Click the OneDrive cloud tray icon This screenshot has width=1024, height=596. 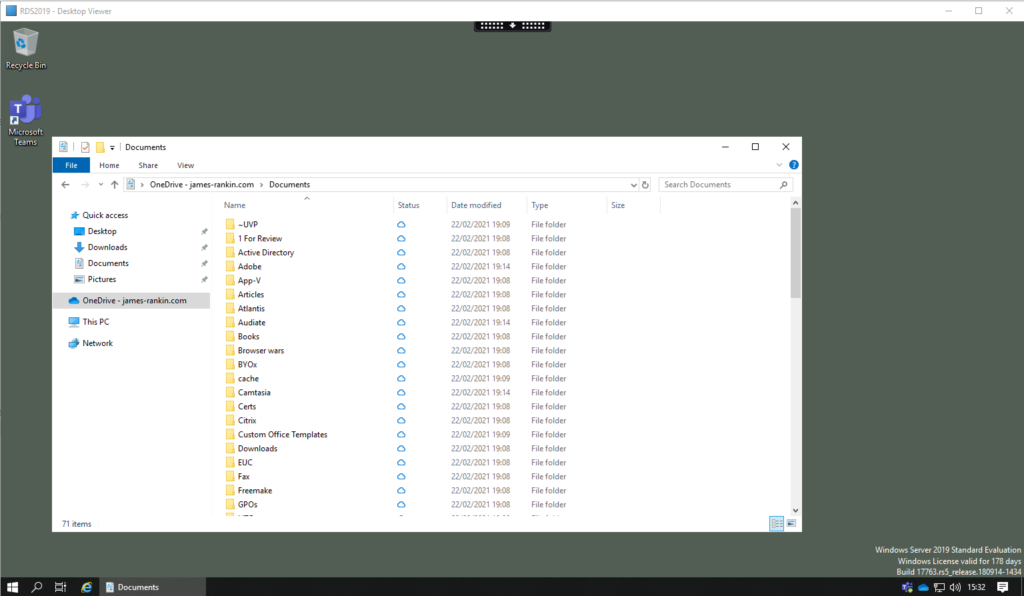pyautogui.click(x=924, y=587)
